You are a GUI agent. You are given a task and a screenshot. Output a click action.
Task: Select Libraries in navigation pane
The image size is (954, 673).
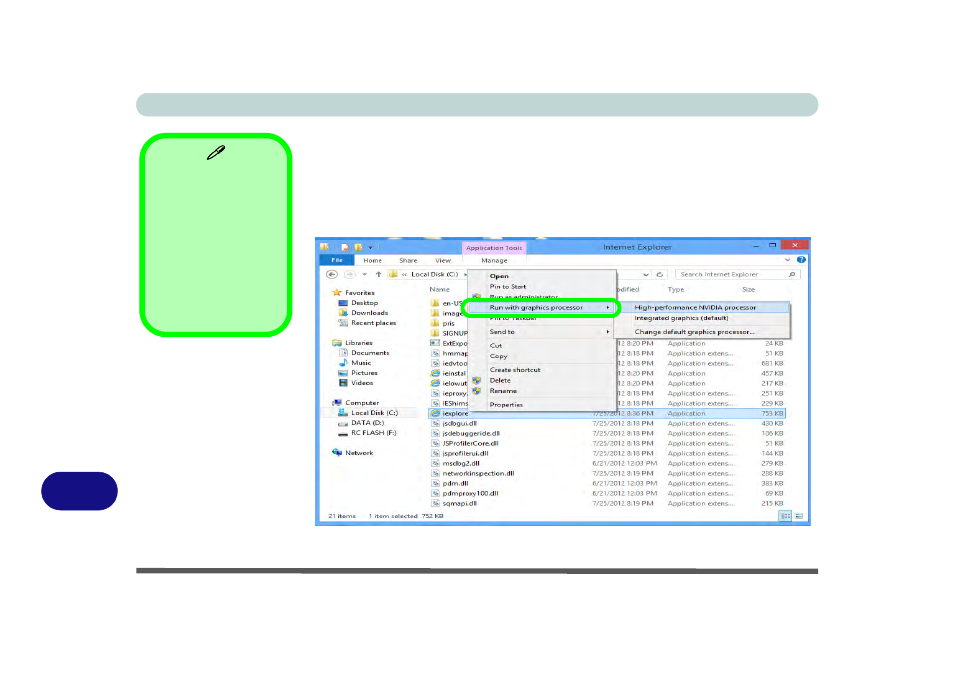[358, 343]
